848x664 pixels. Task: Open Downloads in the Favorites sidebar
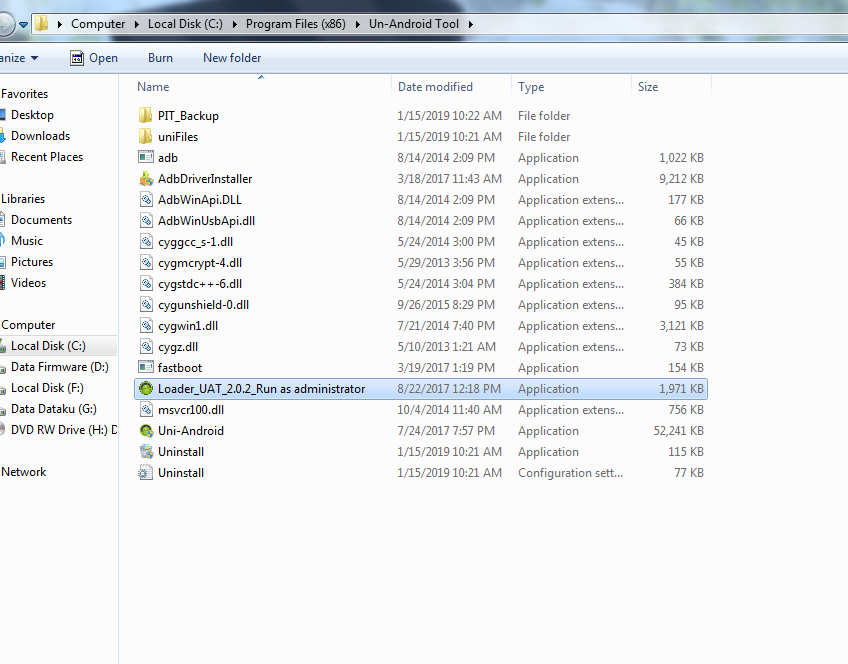coord(41,136)
